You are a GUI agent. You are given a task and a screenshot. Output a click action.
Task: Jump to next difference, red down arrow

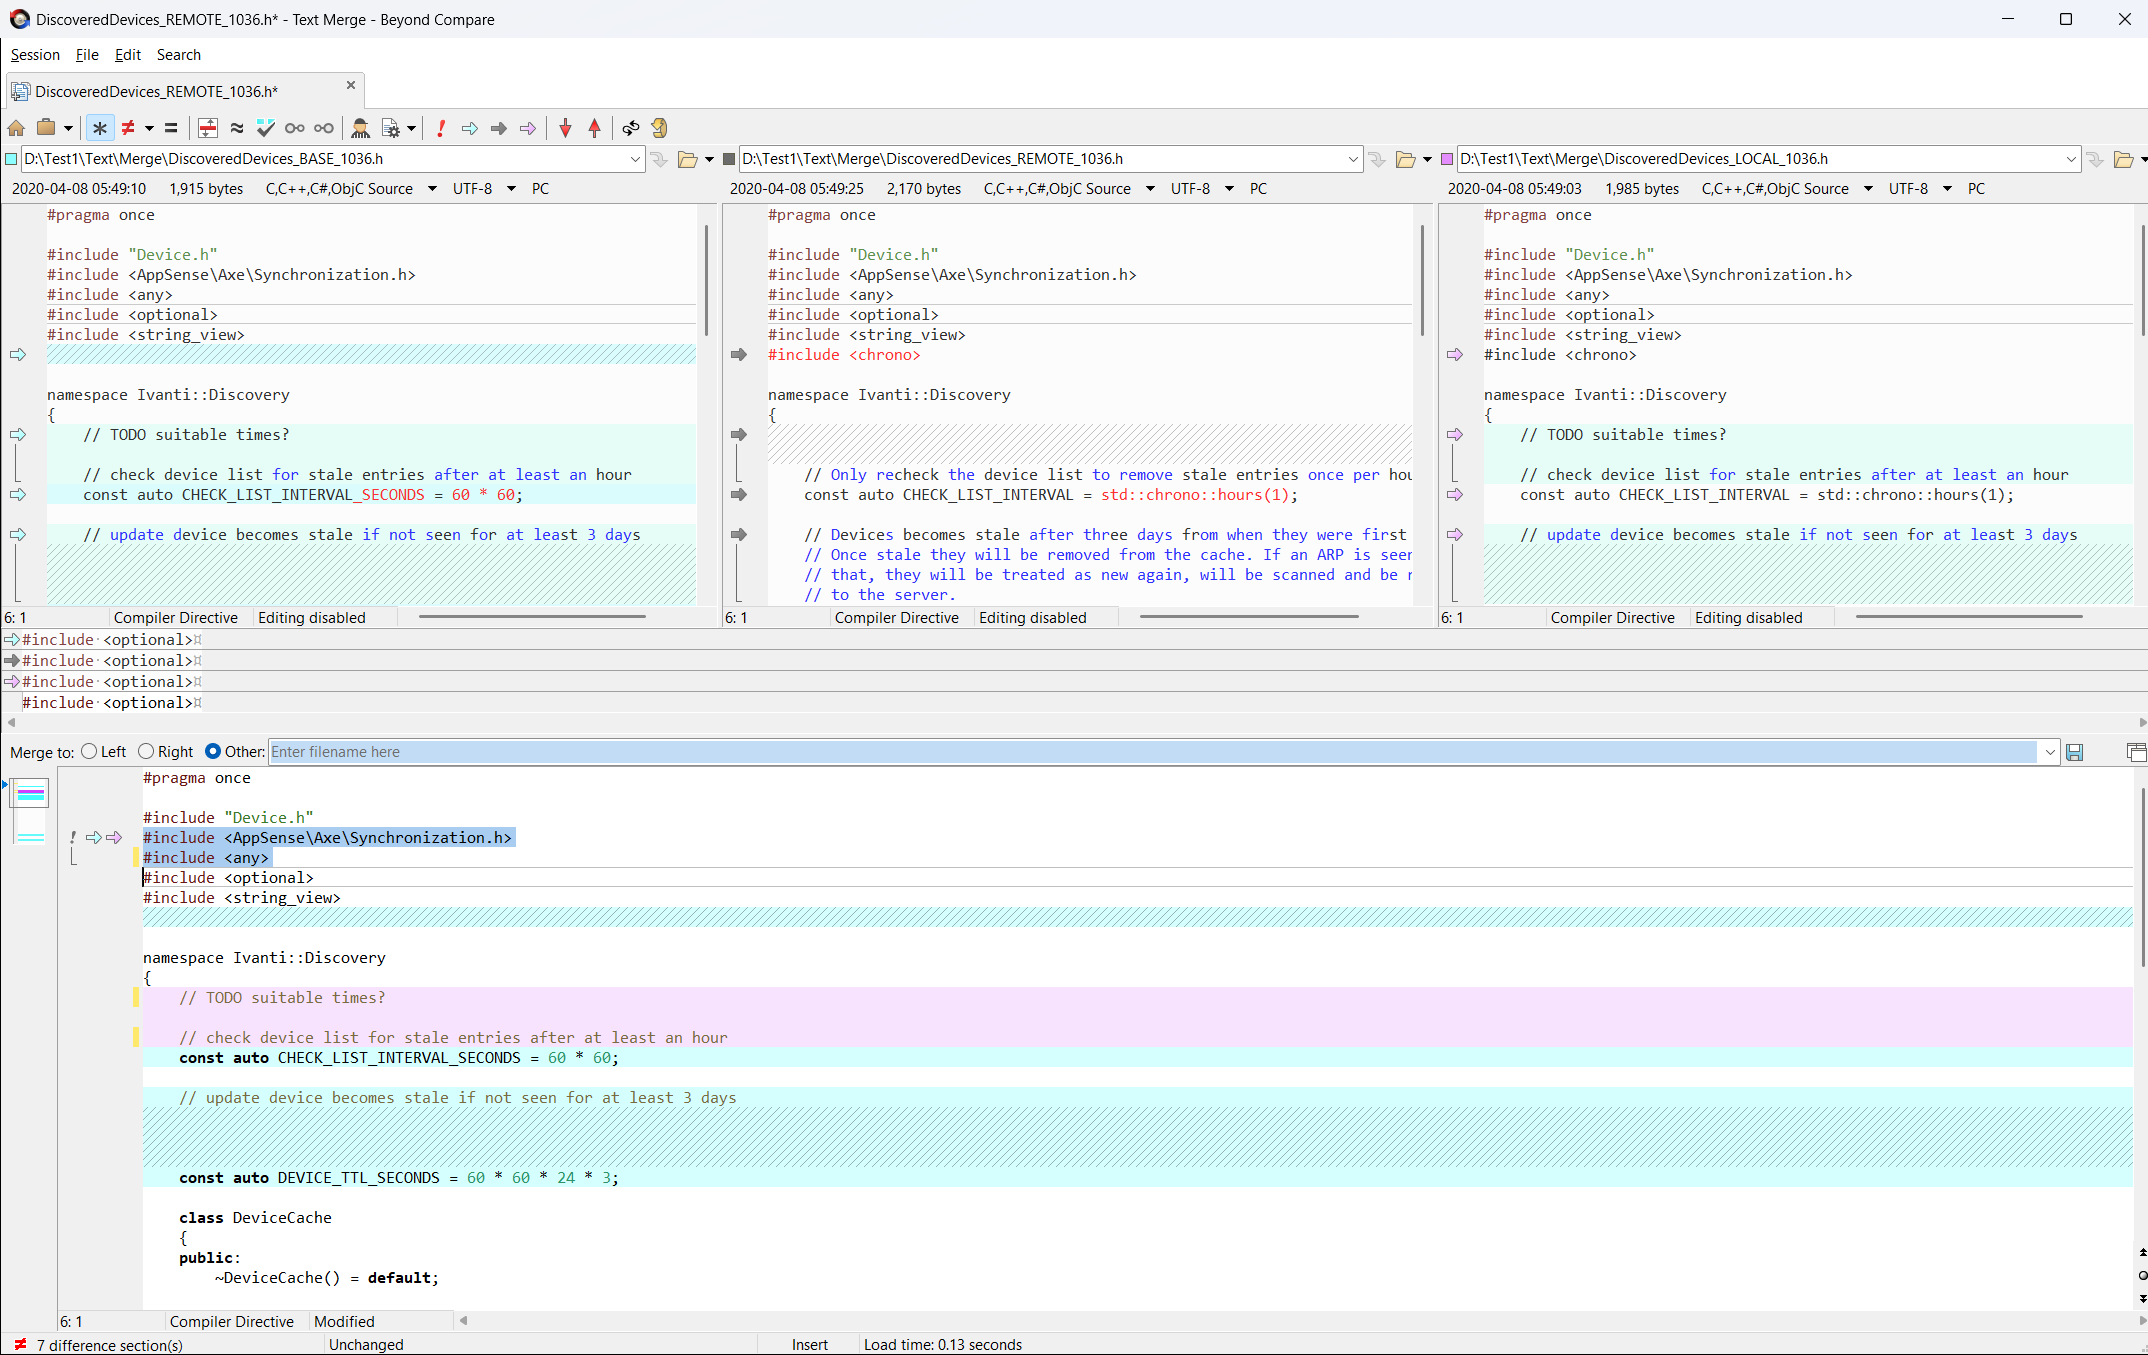coord(566,128)
